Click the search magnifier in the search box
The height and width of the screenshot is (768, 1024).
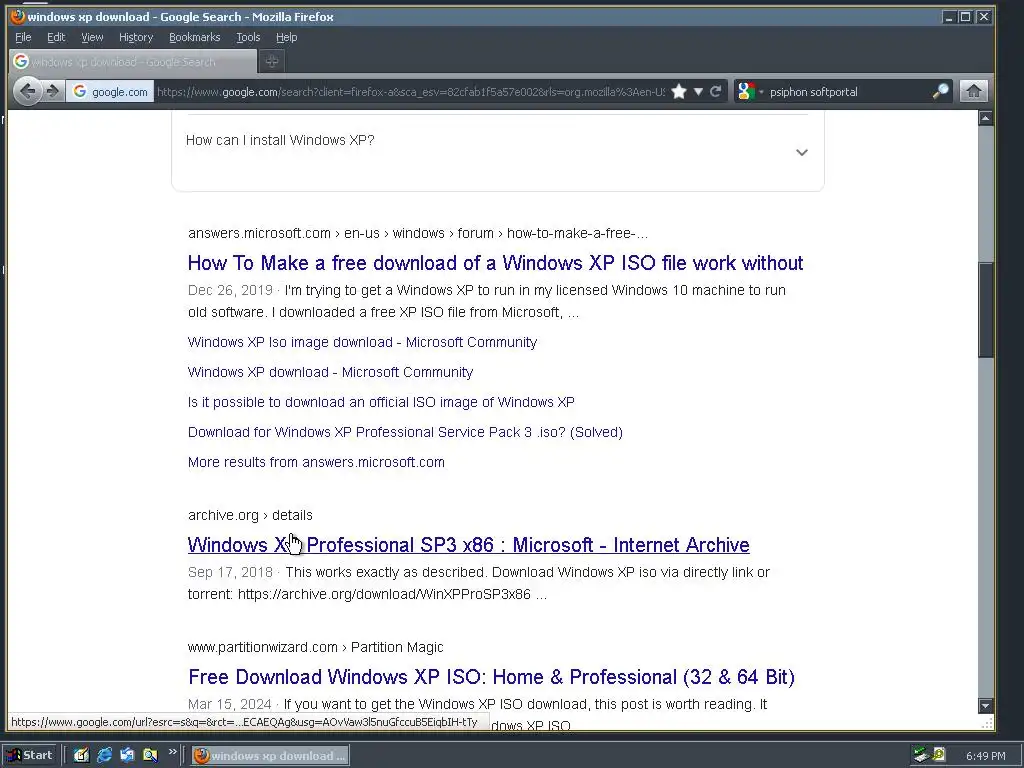pyautogui.click(x=940, y=91)
